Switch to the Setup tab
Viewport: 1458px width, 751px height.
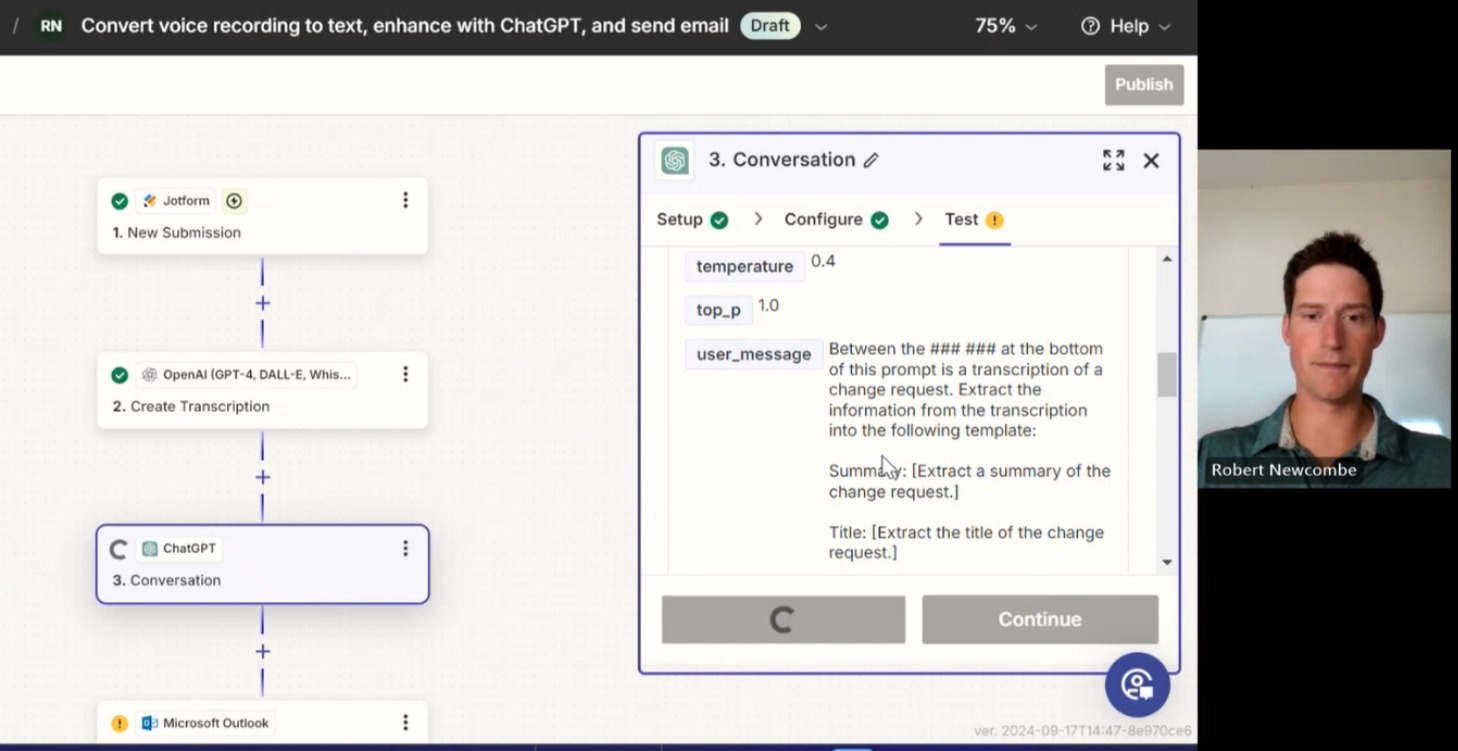tap(692, 220)
